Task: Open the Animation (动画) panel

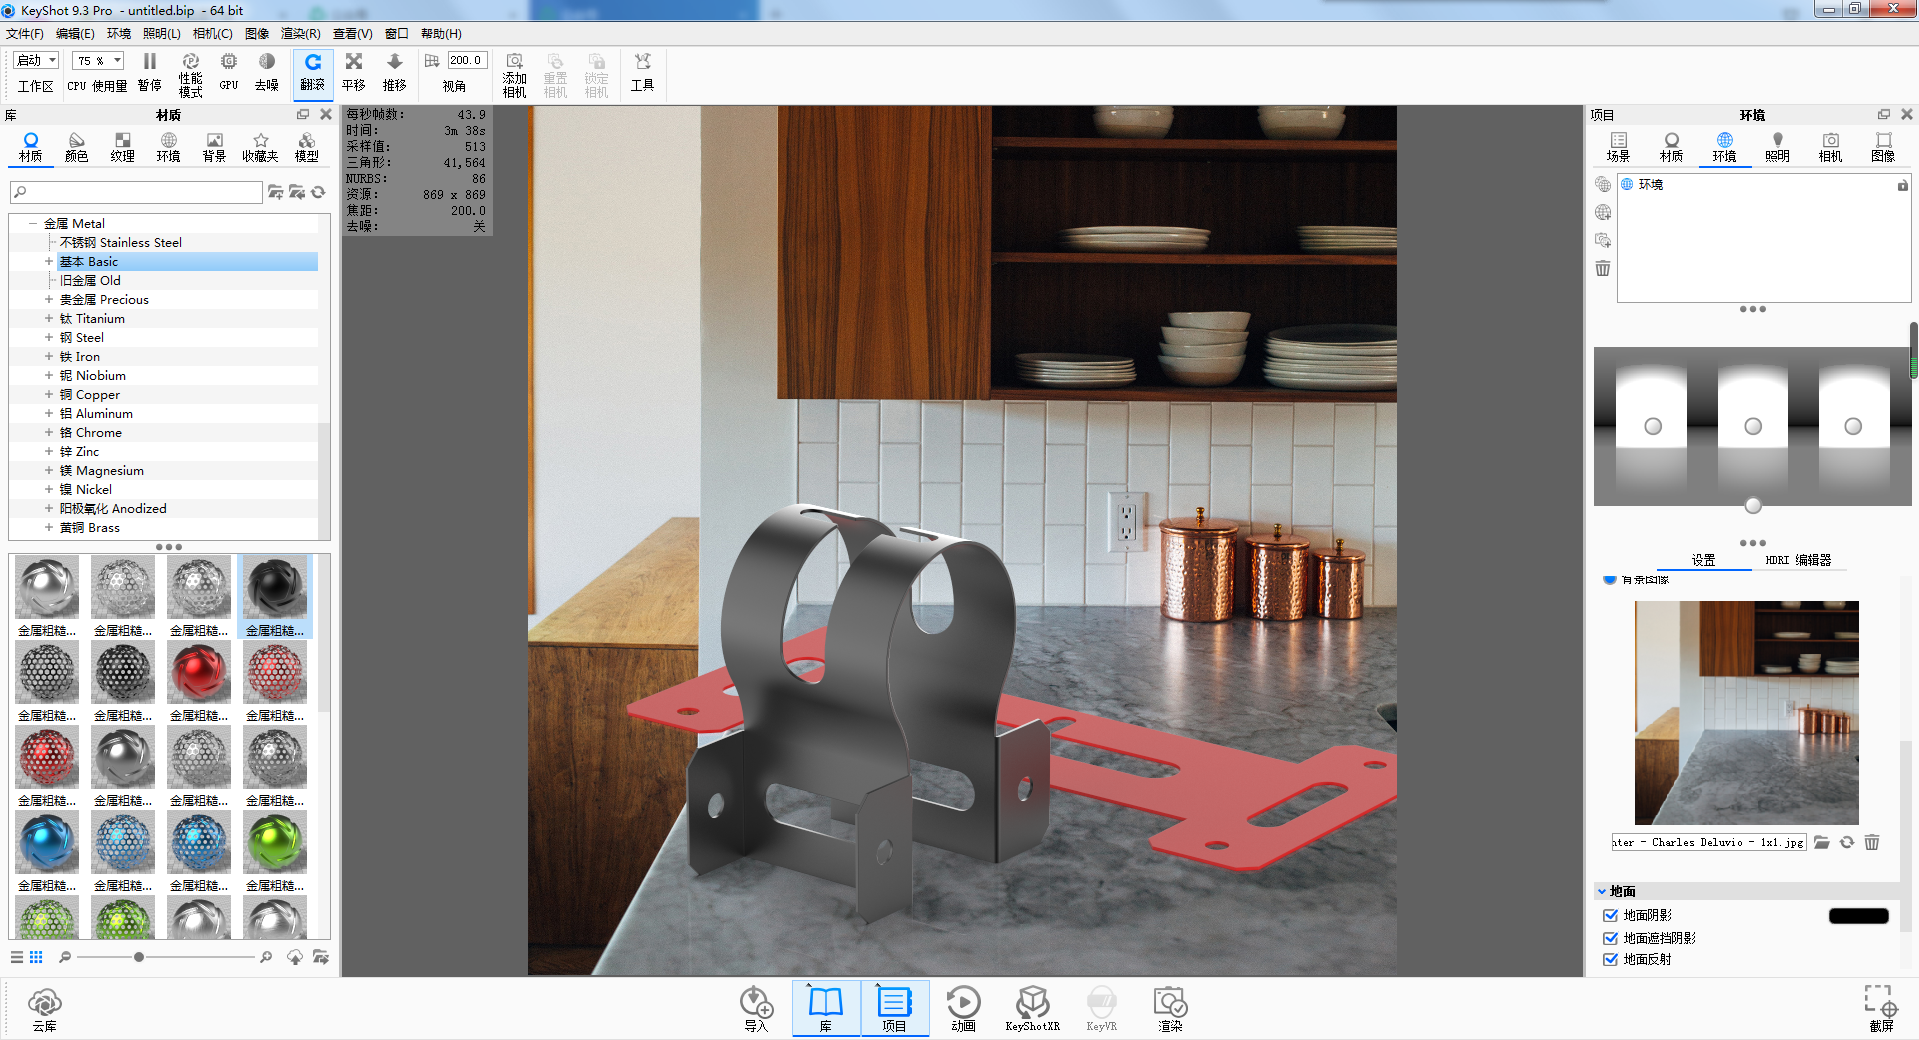Action: pyautogui.click(x=963, y=1009)
